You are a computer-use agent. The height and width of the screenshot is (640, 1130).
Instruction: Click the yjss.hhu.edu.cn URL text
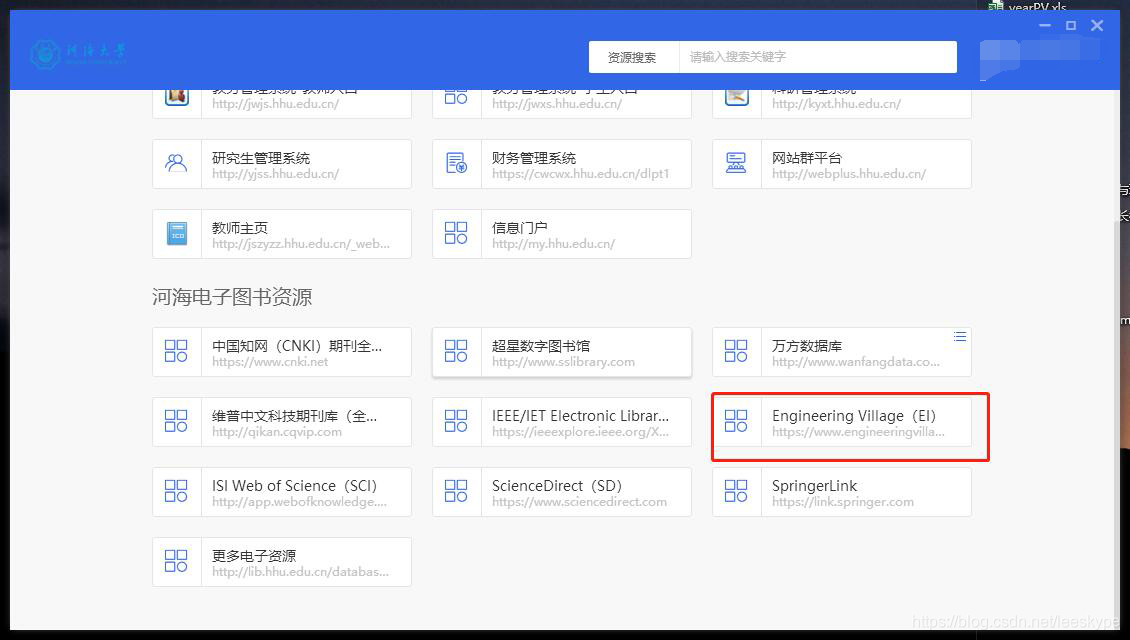(x=275, y=174)
